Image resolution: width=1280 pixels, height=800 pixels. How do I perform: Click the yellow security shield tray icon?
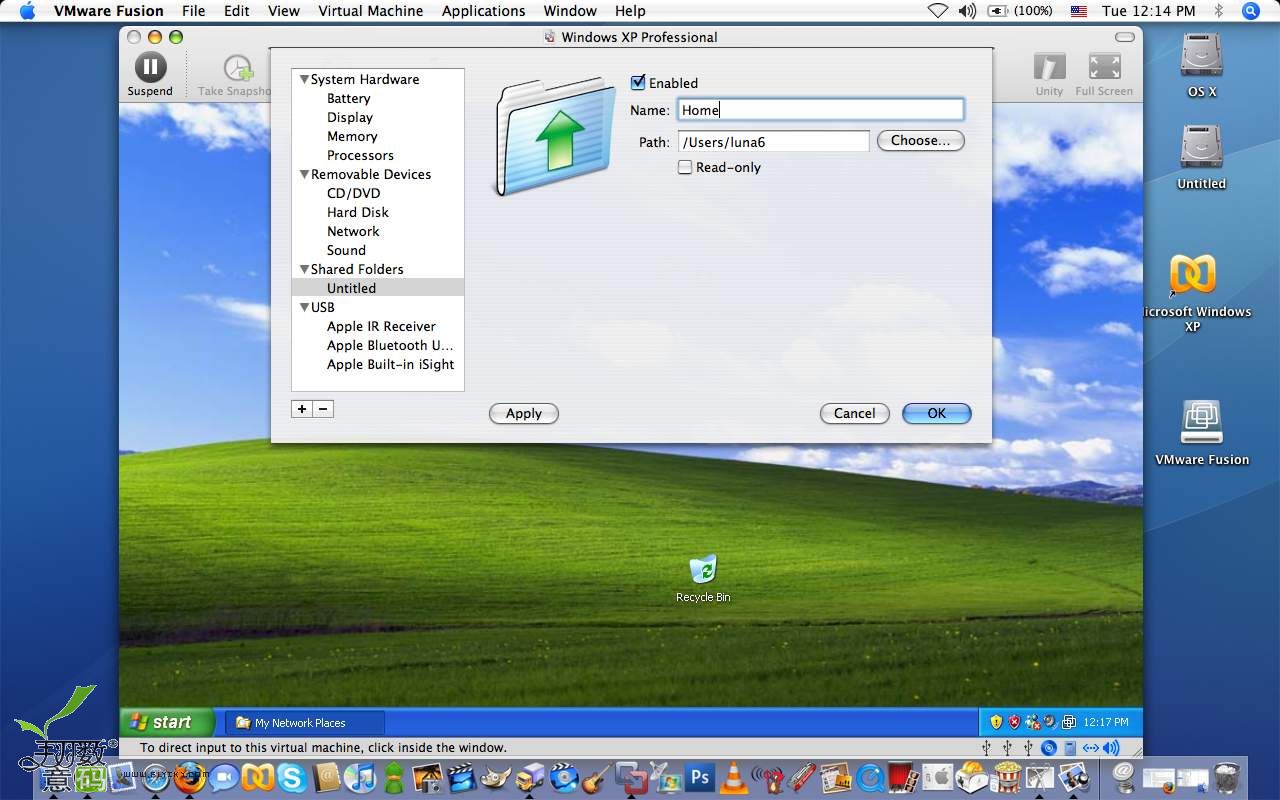(x=996, y=722)
